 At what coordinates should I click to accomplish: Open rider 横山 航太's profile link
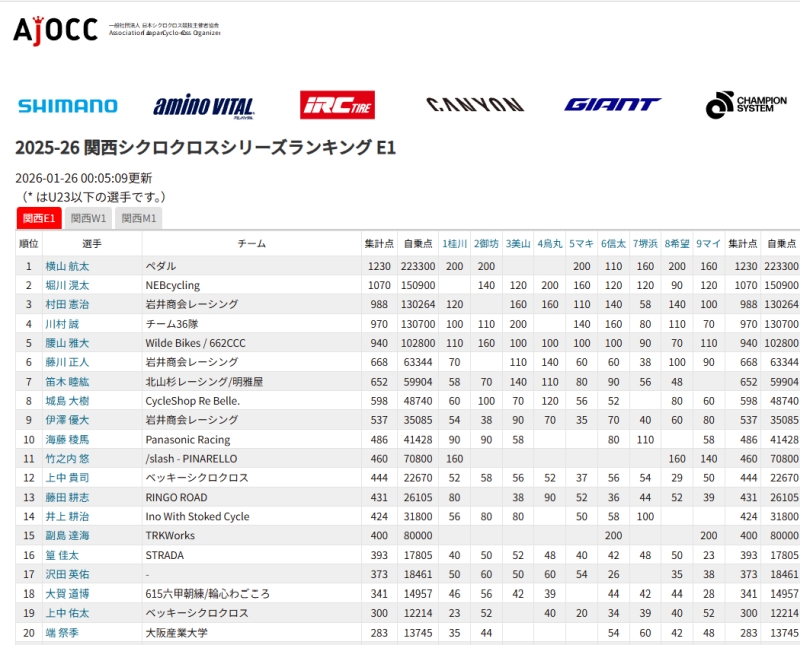coord(67,267)
